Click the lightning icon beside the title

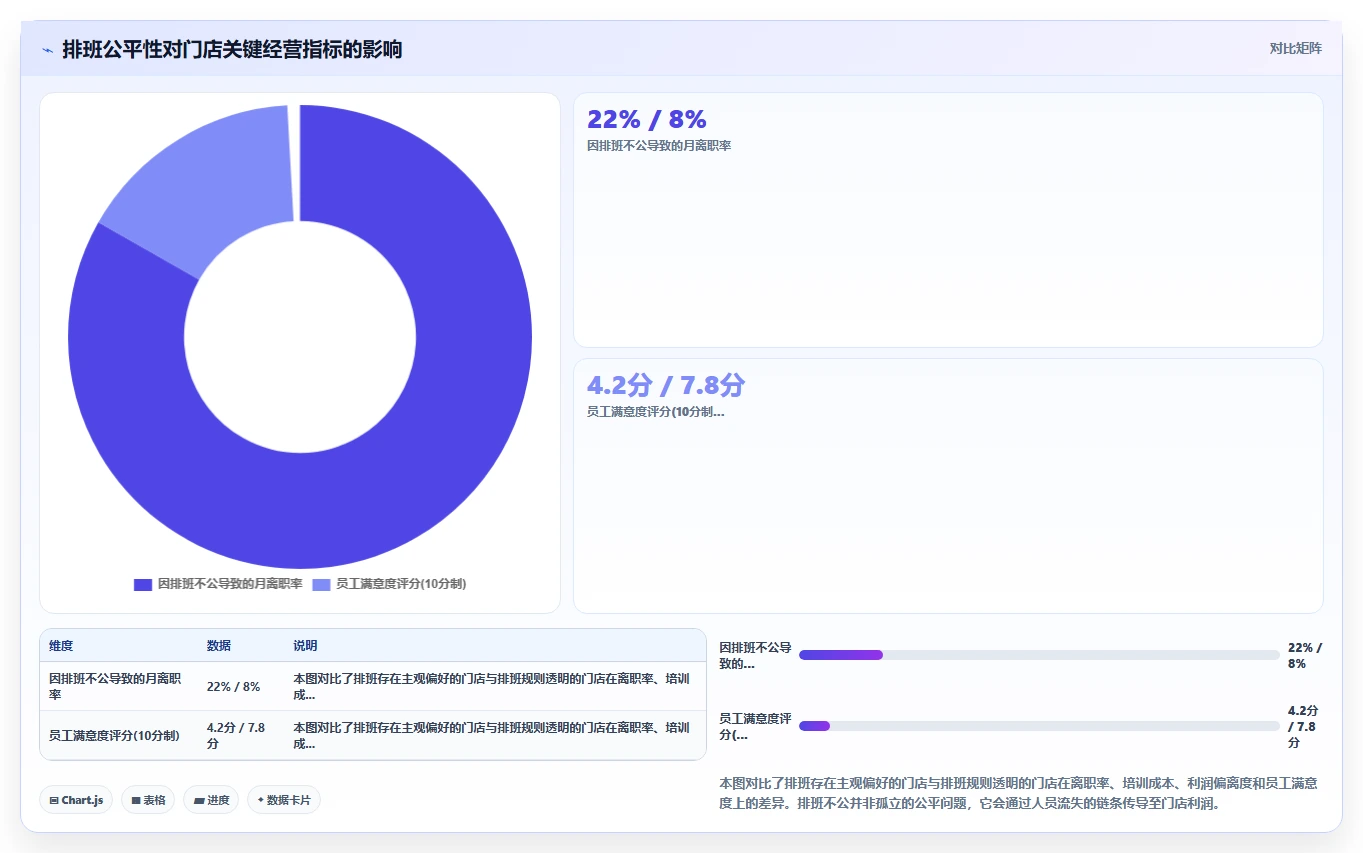click(47, 49)
